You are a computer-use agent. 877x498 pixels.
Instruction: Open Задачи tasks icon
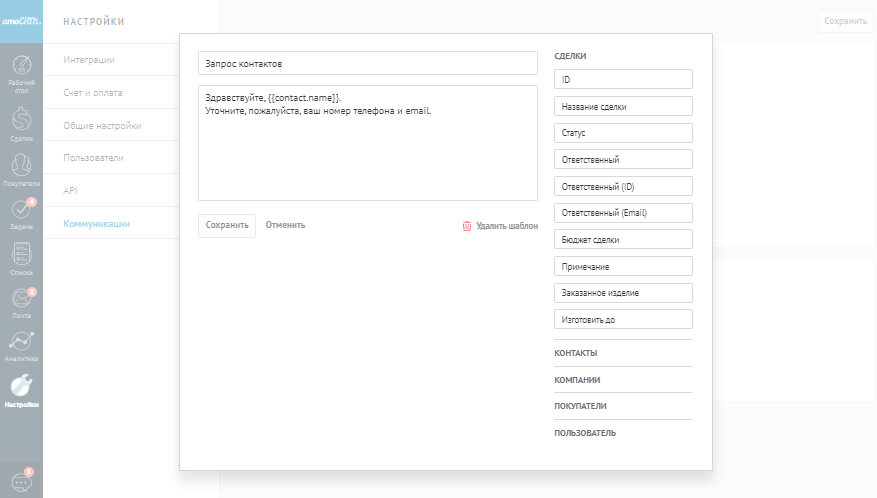pyautogui.click(x=21, y=211)
